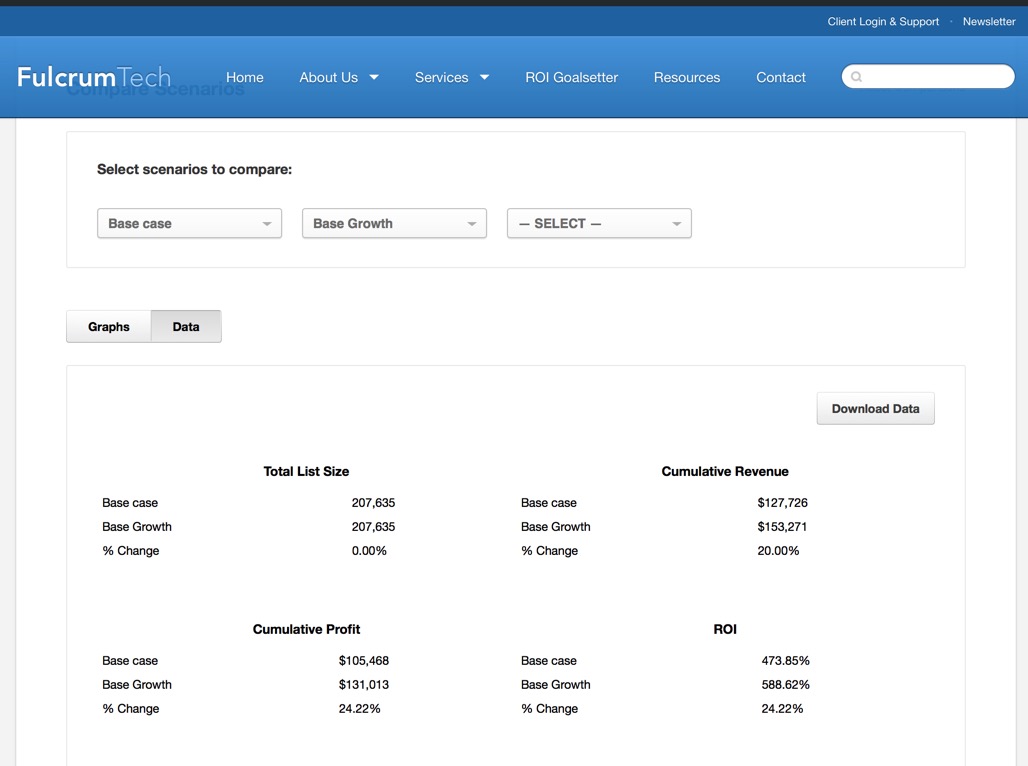Click the FulcrumTech logo

(92, 75)
